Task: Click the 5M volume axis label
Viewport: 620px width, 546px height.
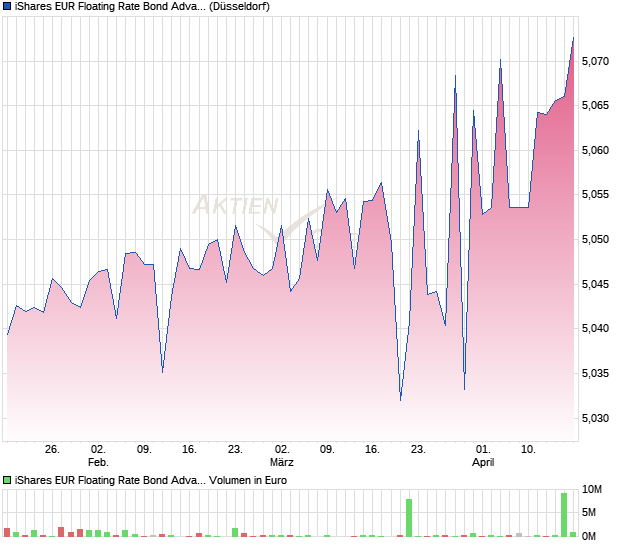Action: coord(589,512)
